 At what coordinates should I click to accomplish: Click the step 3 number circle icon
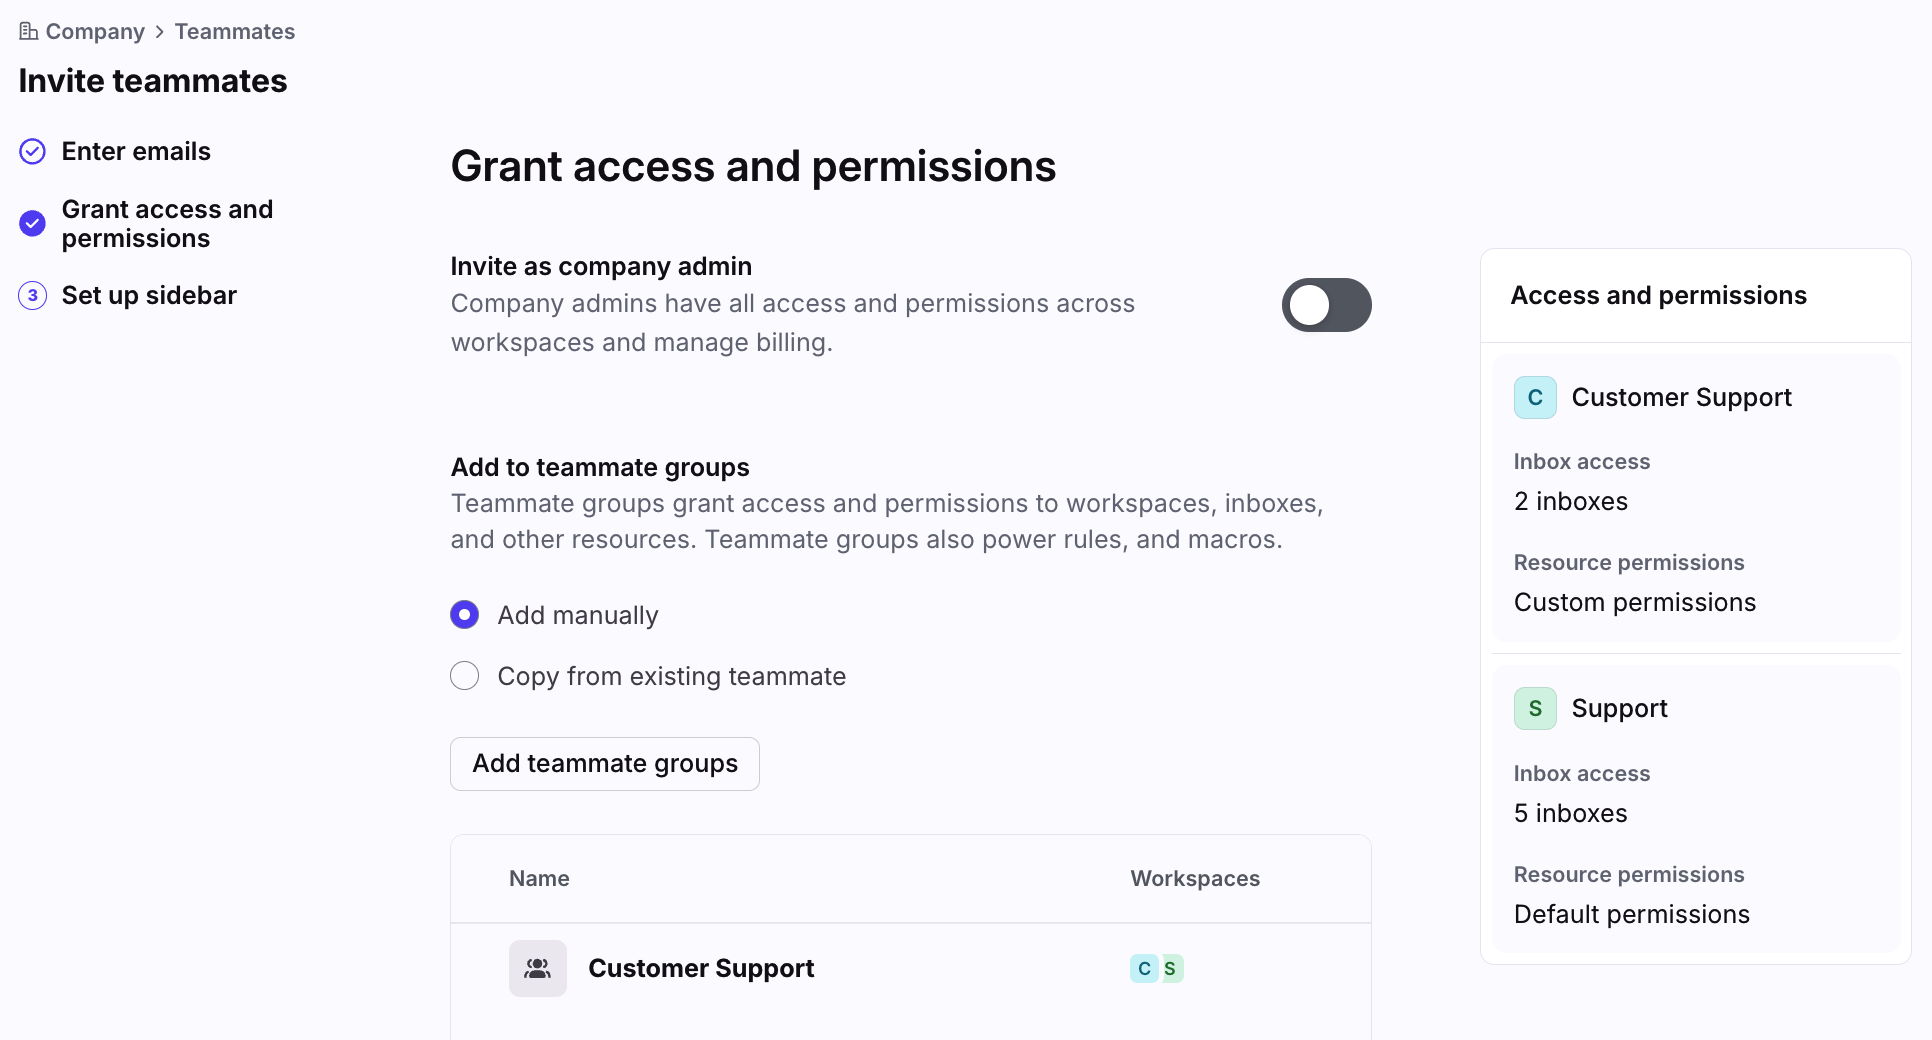point(33,296)
